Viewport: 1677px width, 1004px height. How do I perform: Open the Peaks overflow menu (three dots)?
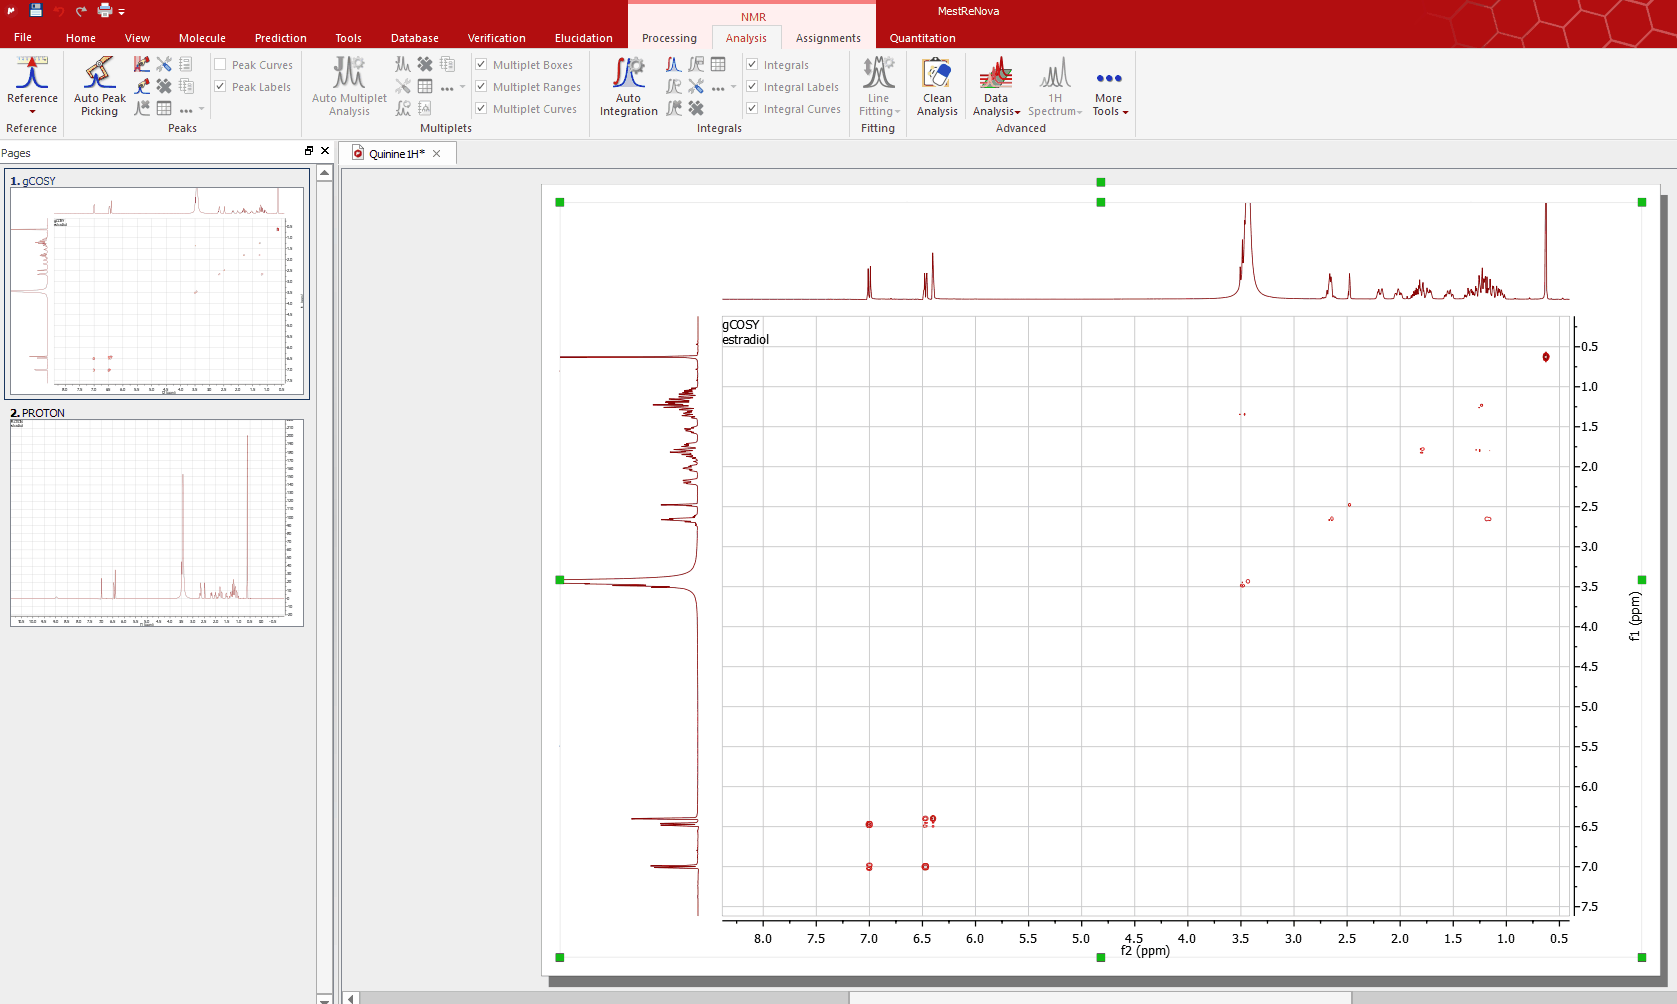(x=186, y=109)
